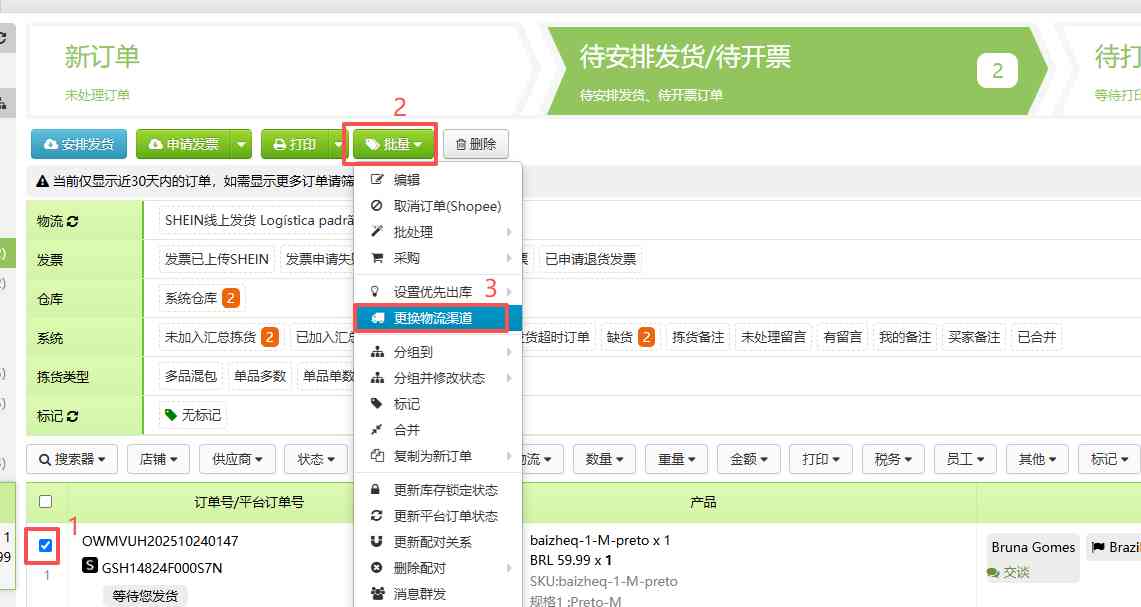This screenshot has width=1141, height=607.
Task: Open the 申请发票 dropdown arrow
Action: click(x=240, y=144)
